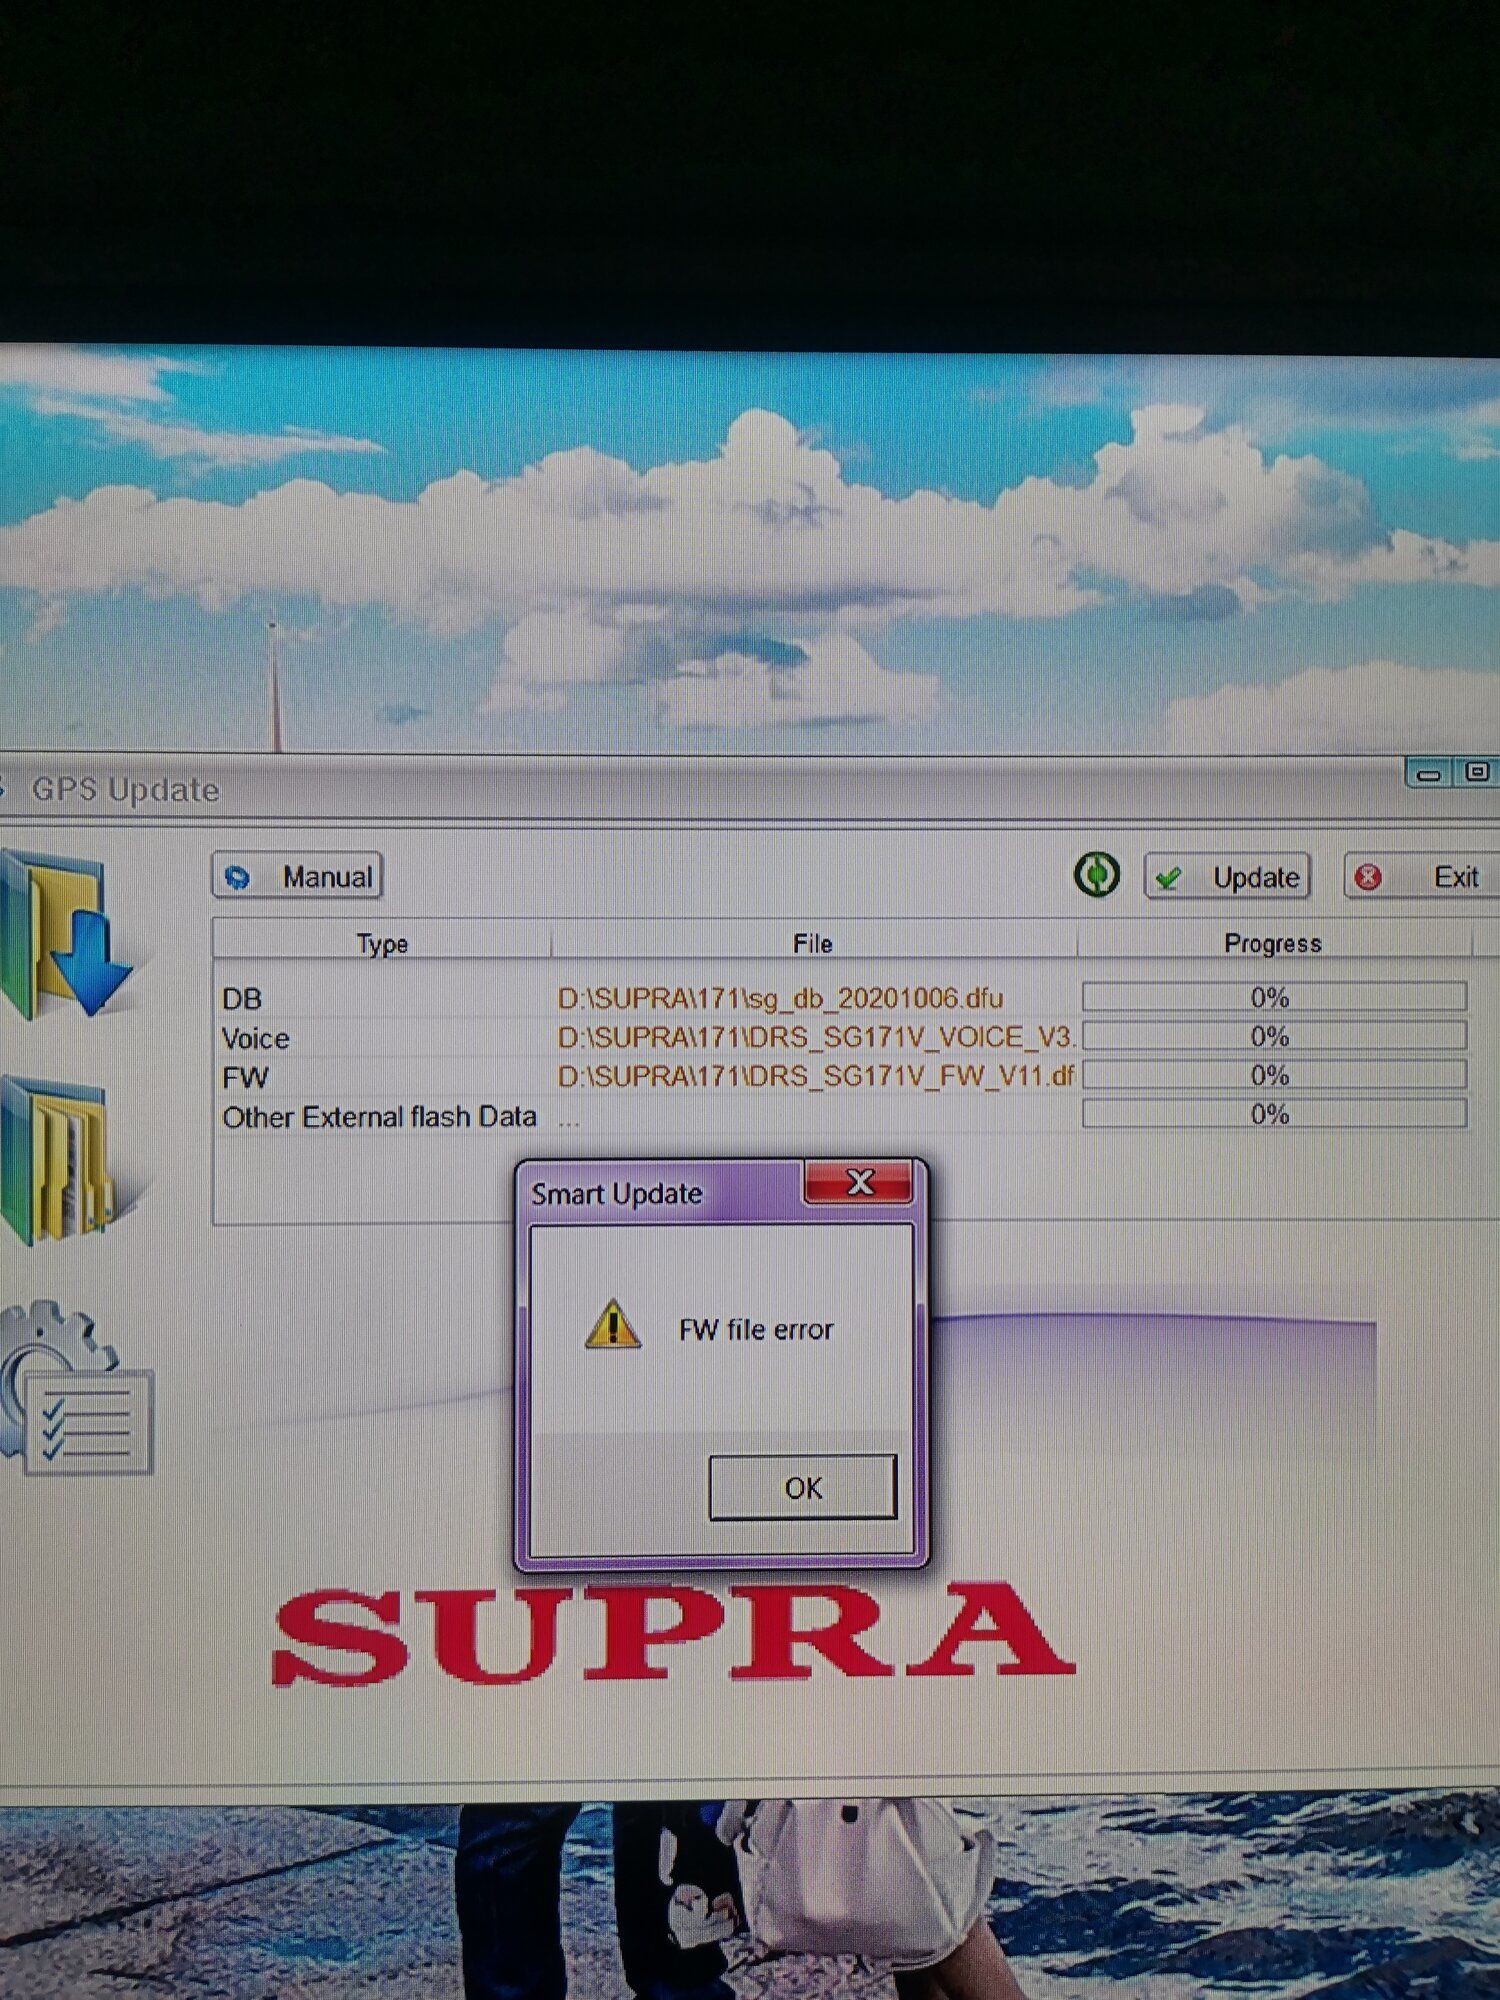
Task: Click the Other External flash Data row
Action: (379, 1116)
